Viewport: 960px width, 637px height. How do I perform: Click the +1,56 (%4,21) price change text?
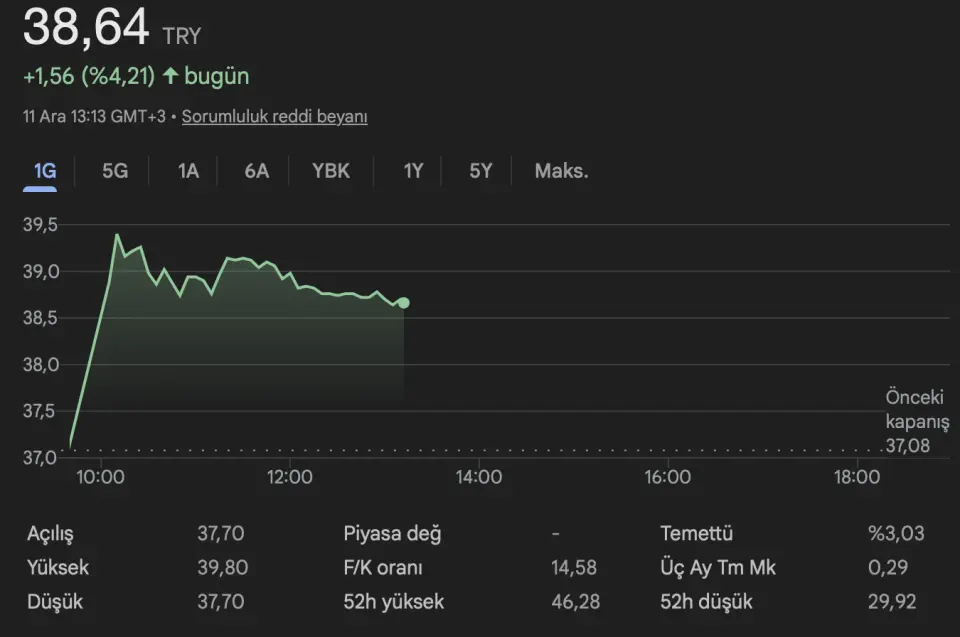click(88, 77)
